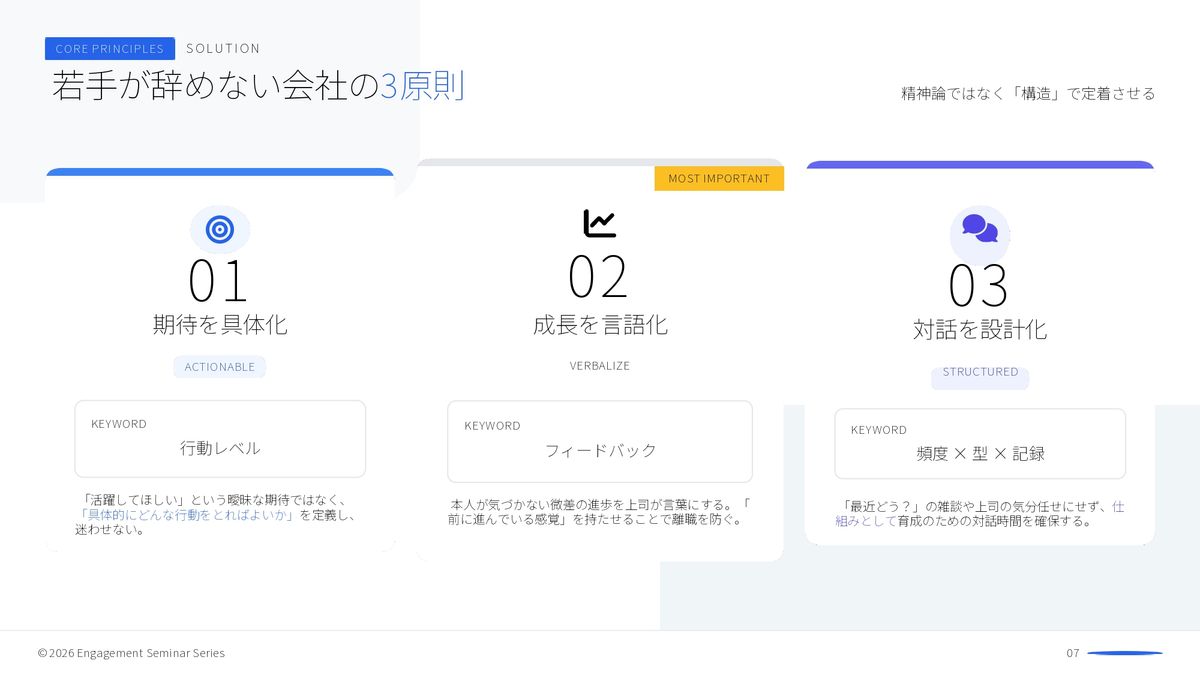Select the ACTIONABLE pill label
This screenshot has width=1200, height=675.
(x=220, y=367)
